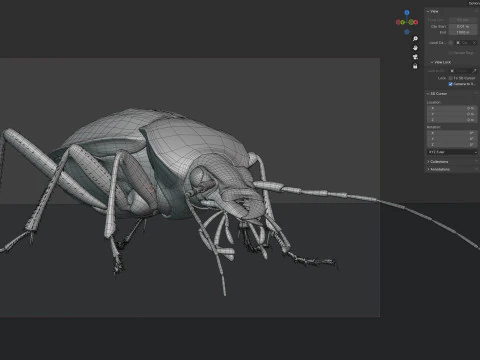
Task: Enable the Lock To 3D Cursor checkbox
Action: click(451, 78)
